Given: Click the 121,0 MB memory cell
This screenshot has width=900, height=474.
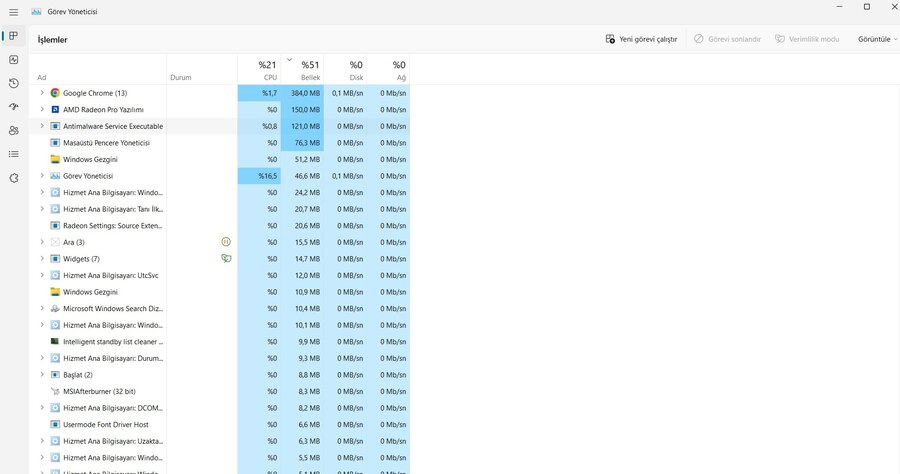Looking at the screenshot, I should [x=302, y=126].
